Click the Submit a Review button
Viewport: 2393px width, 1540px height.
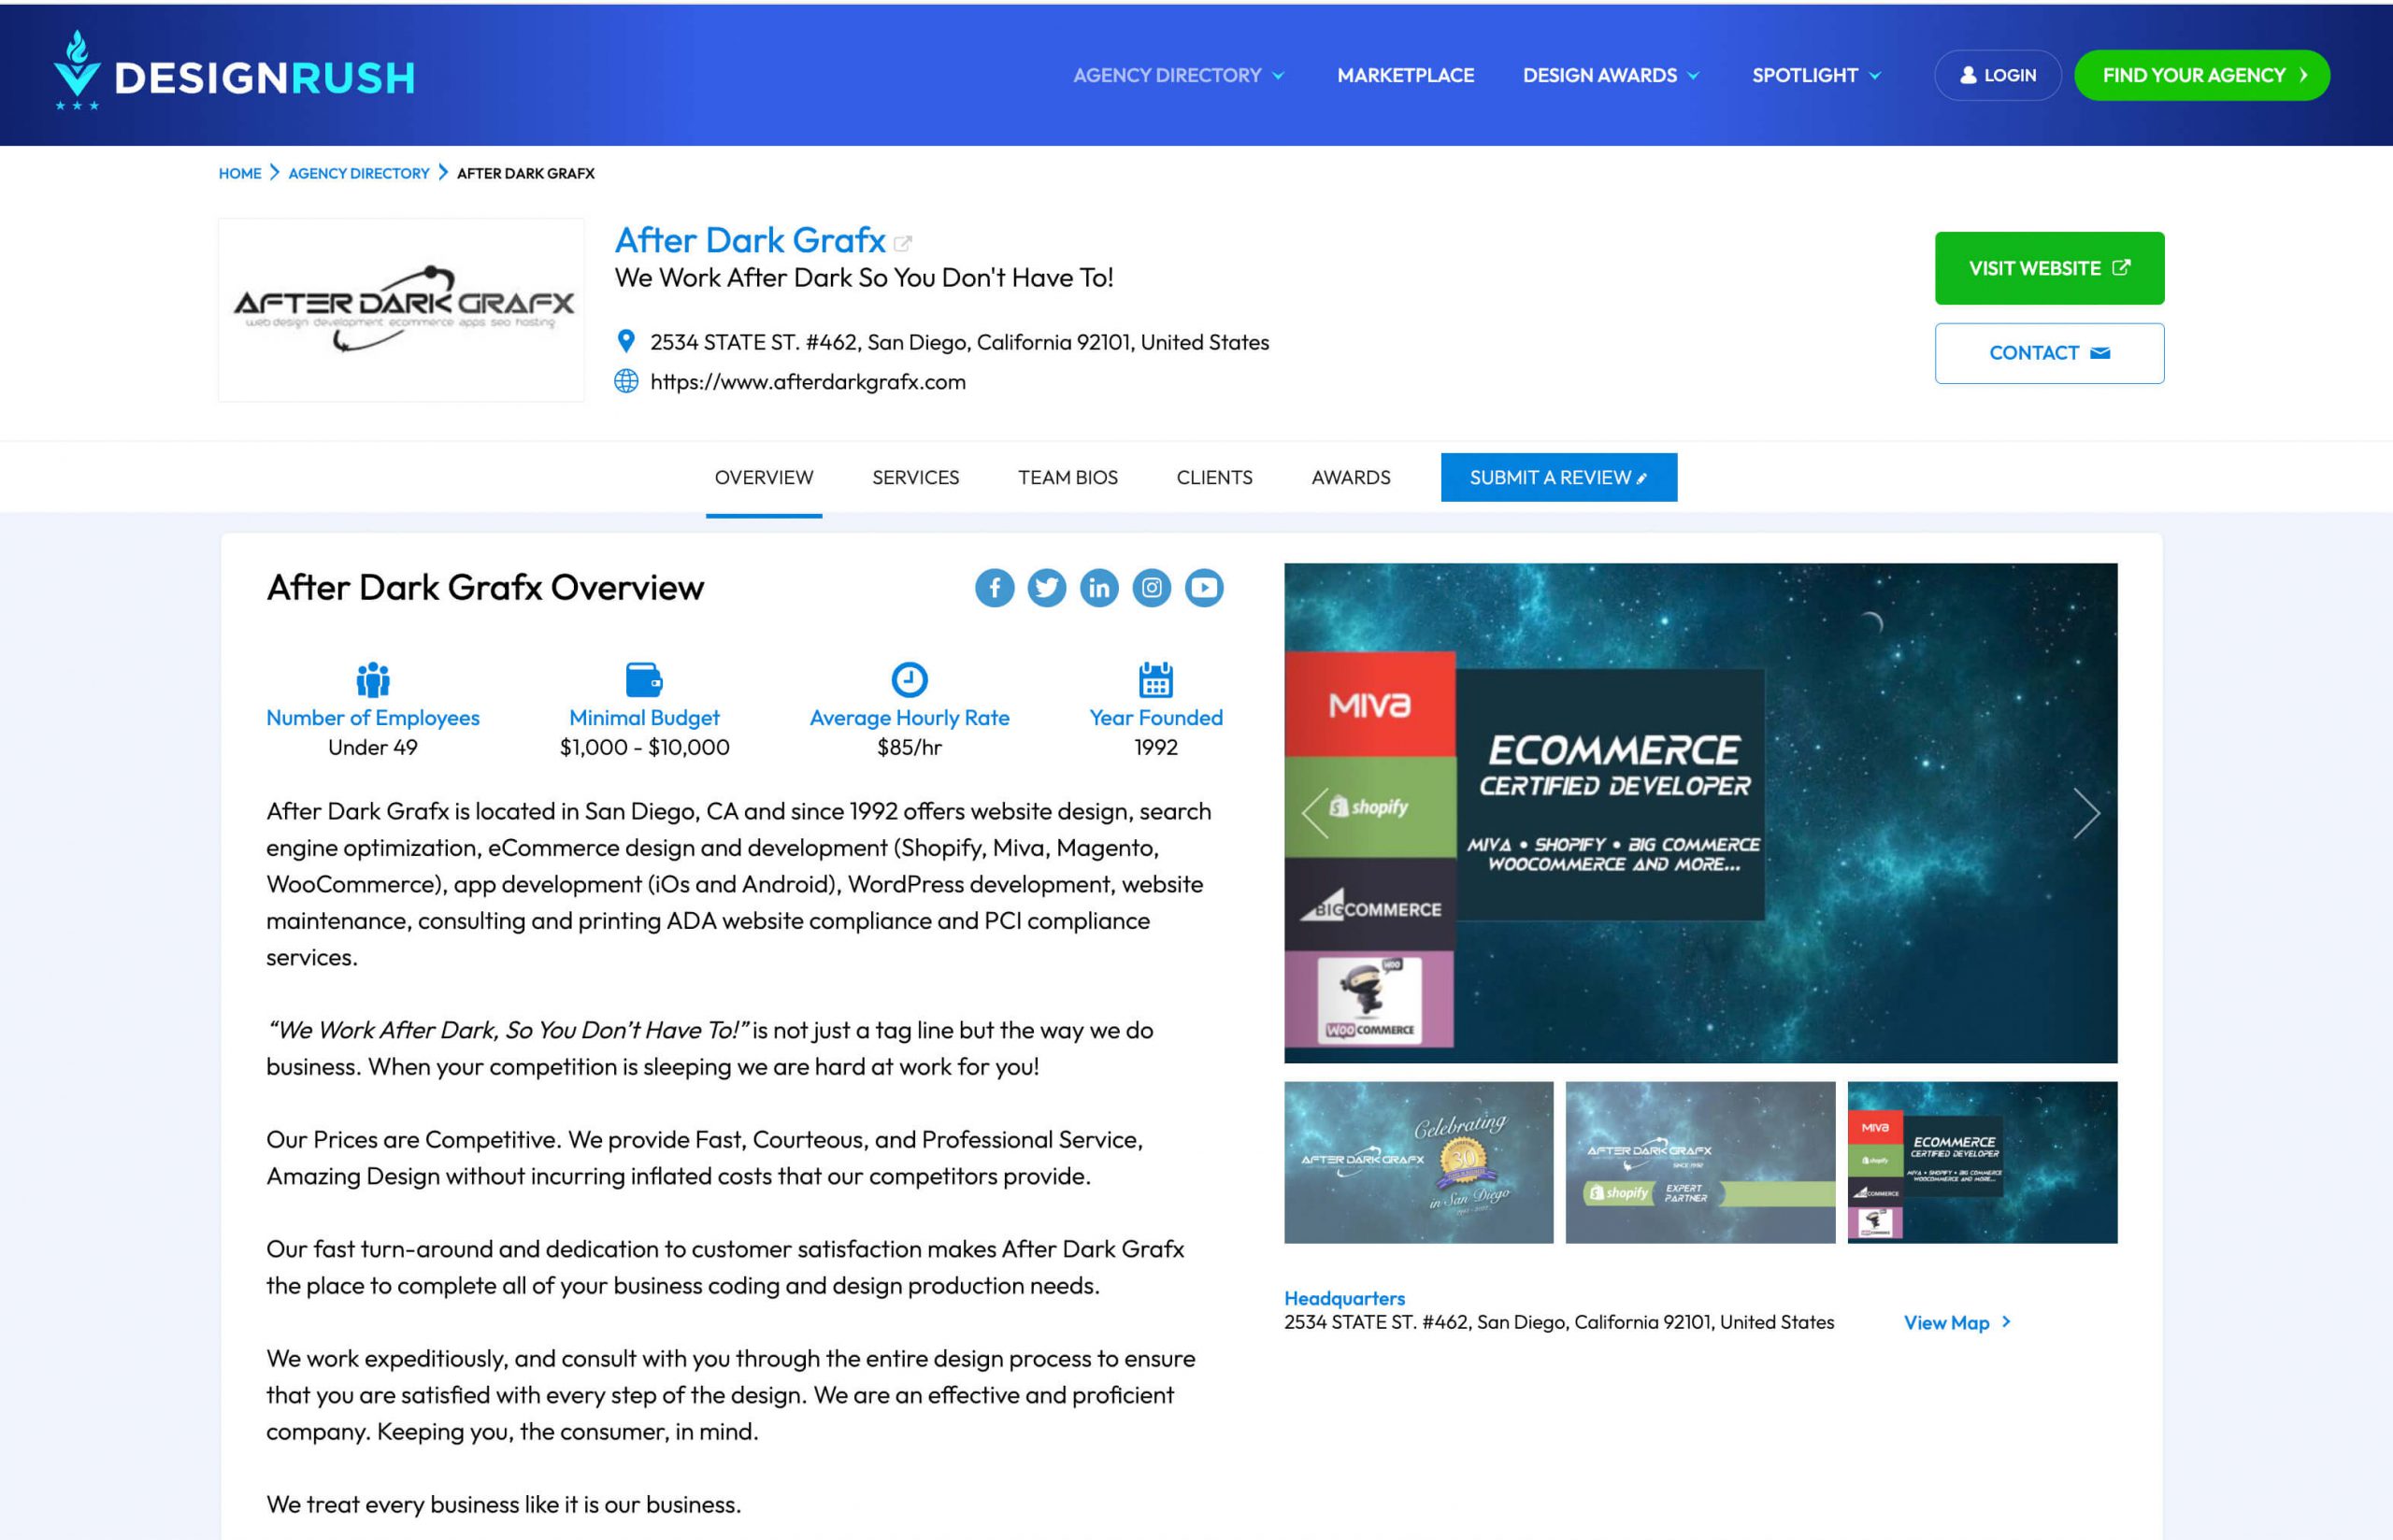coord(1558,478)
